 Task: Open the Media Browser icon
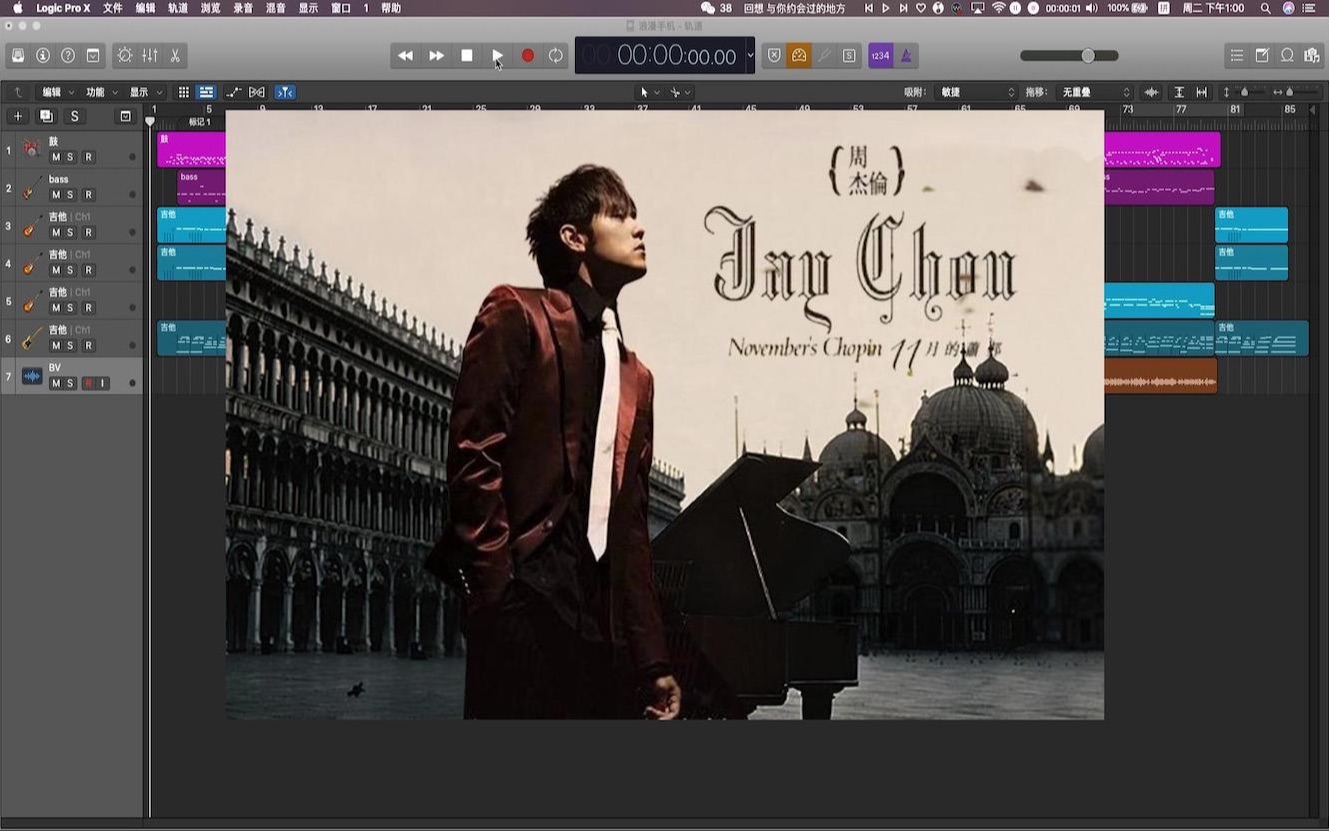(1312, 56)
